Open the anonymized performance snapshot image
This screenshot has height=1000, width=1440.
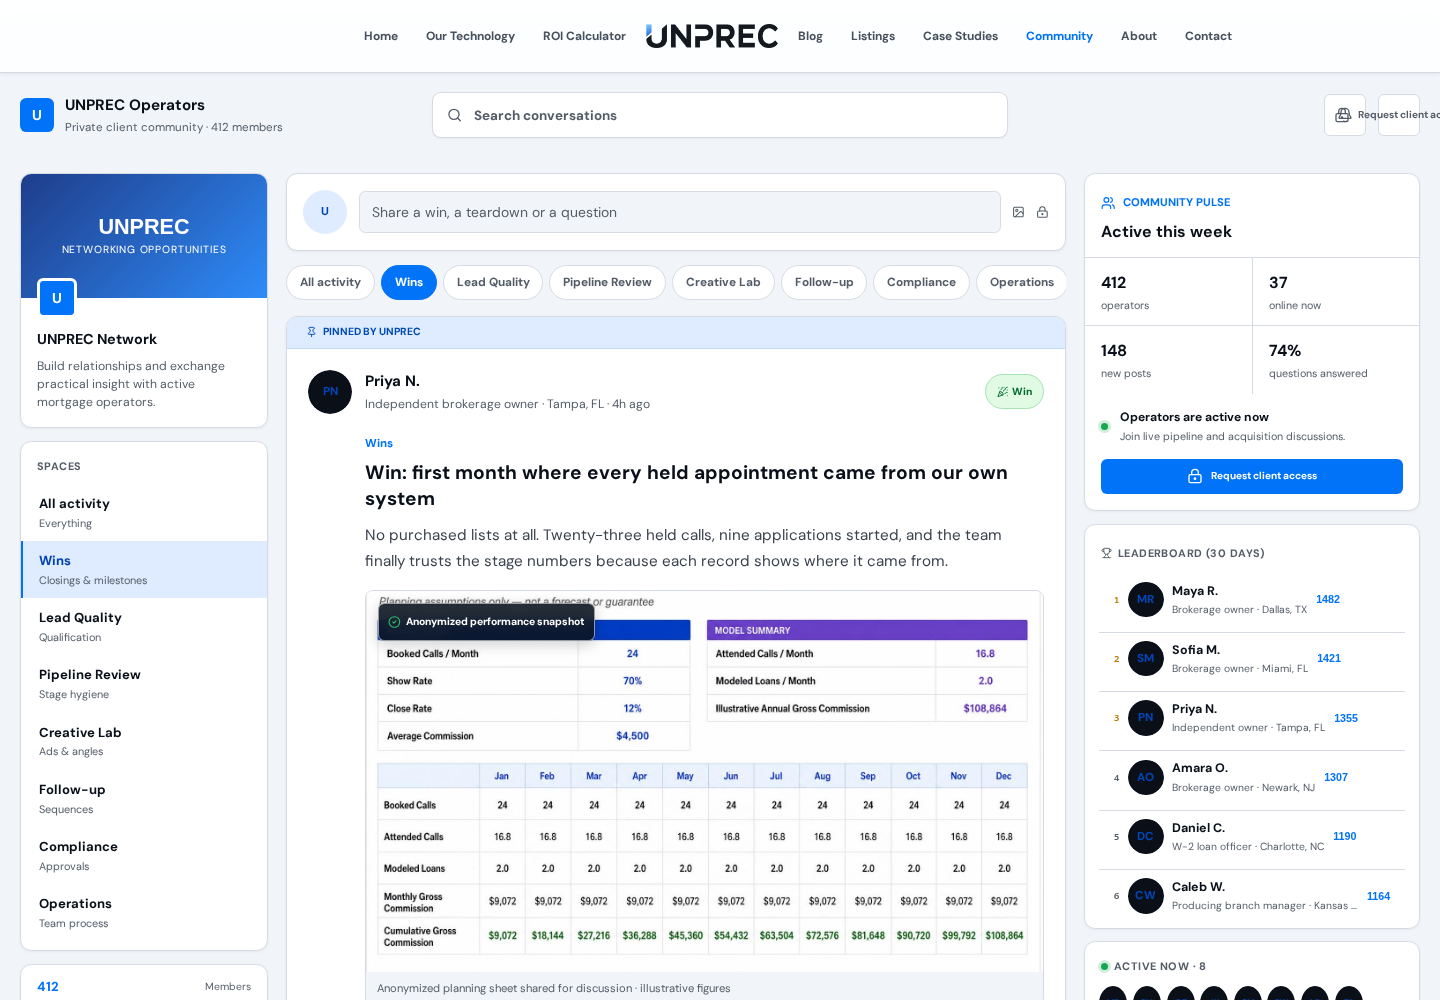(x=704, y=782)
